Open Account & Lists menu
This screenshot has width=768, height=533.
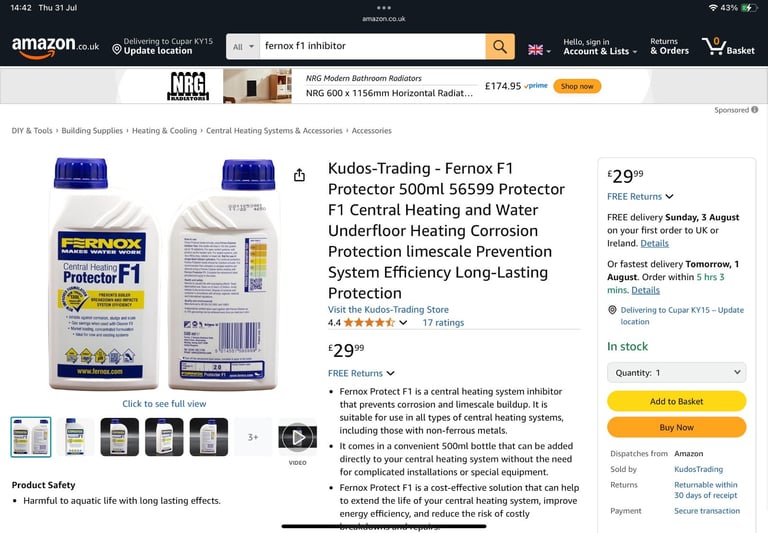pos(600,47)
